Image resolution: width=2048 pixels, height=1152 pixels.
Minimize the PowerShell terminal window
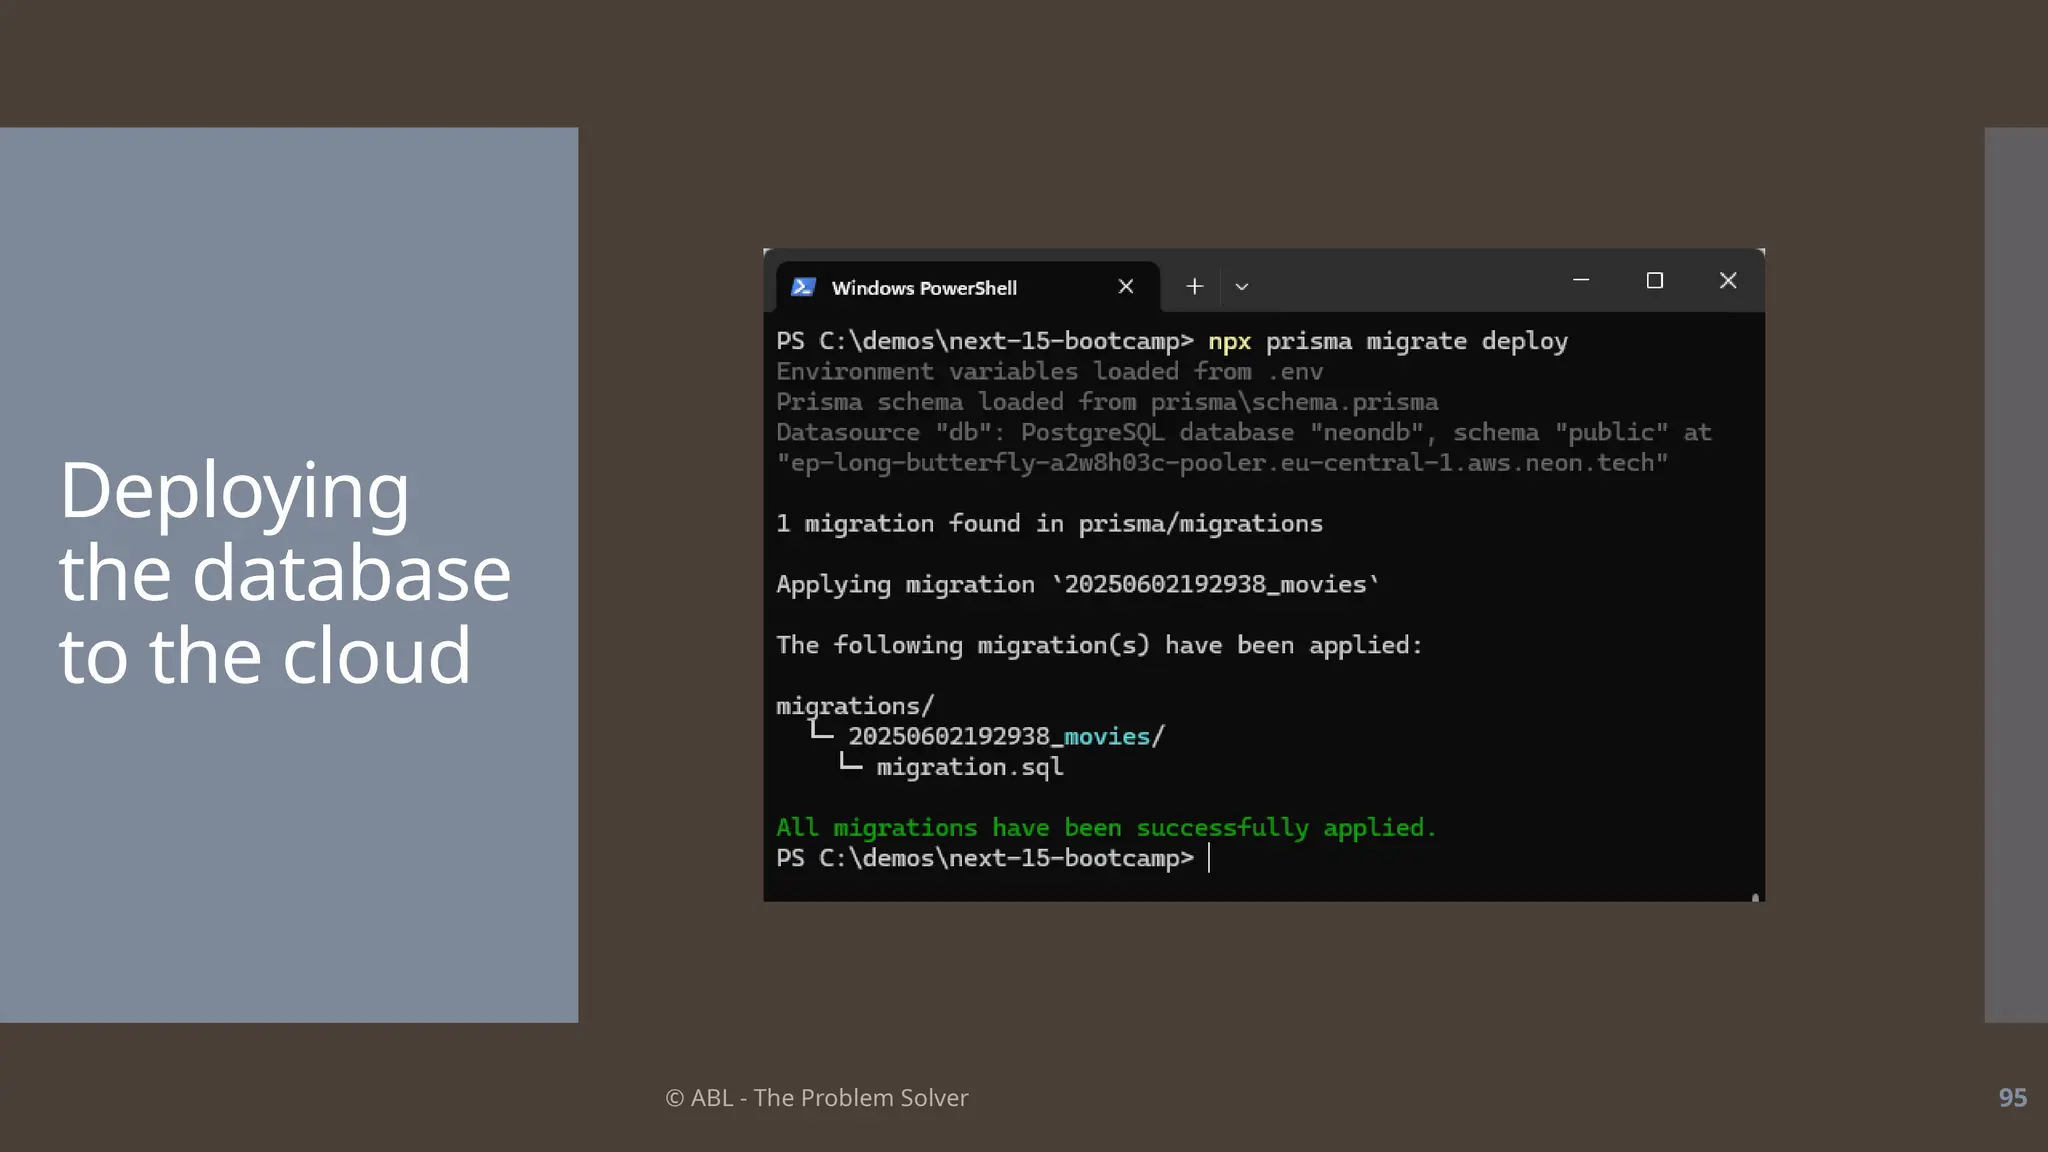coord(1581,281)
